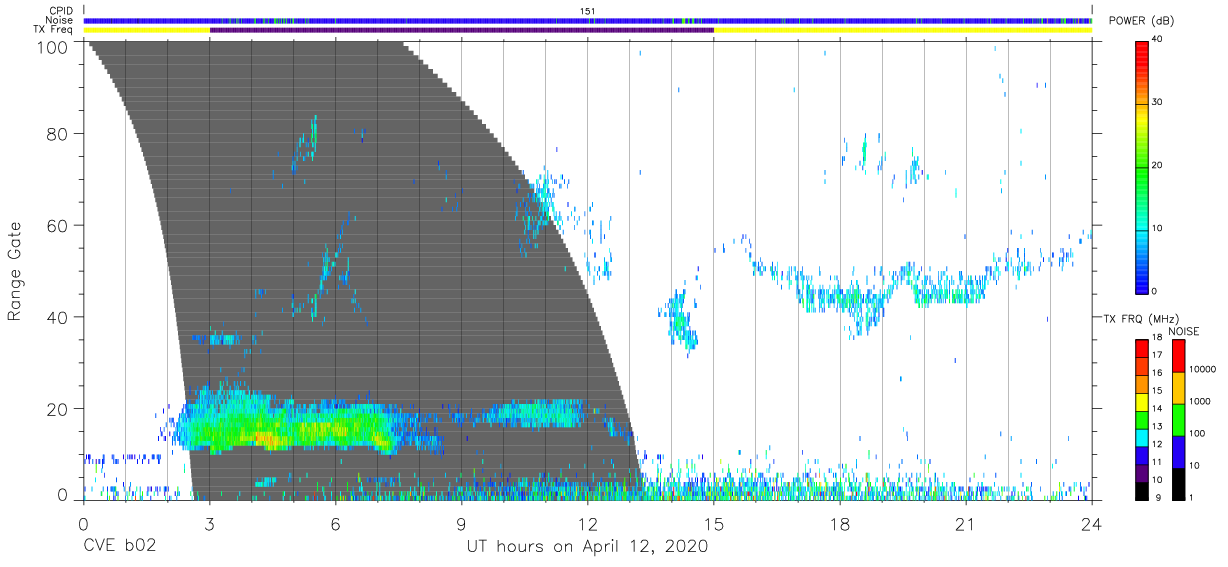Click the 1000 label on NOISE legend
Image resolution: width=1228 pixels, height=567 pixels.
pyautogui.click(x=1199, y=400)
